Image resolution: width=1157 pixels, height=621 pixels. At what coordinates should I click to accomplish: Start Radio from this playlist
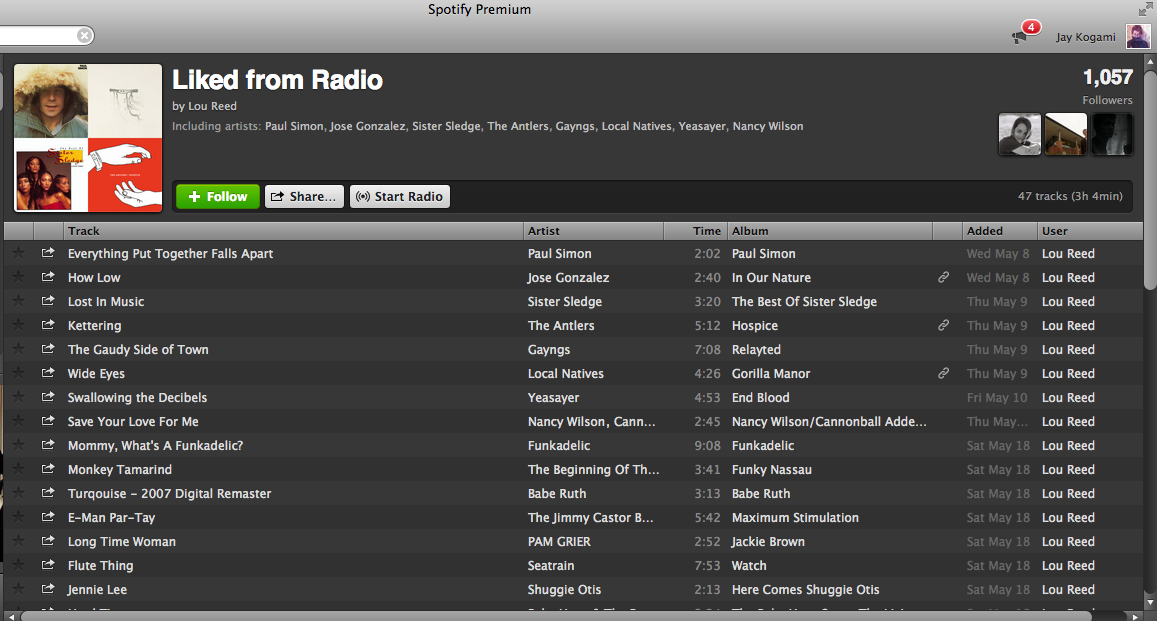(400, 196)
